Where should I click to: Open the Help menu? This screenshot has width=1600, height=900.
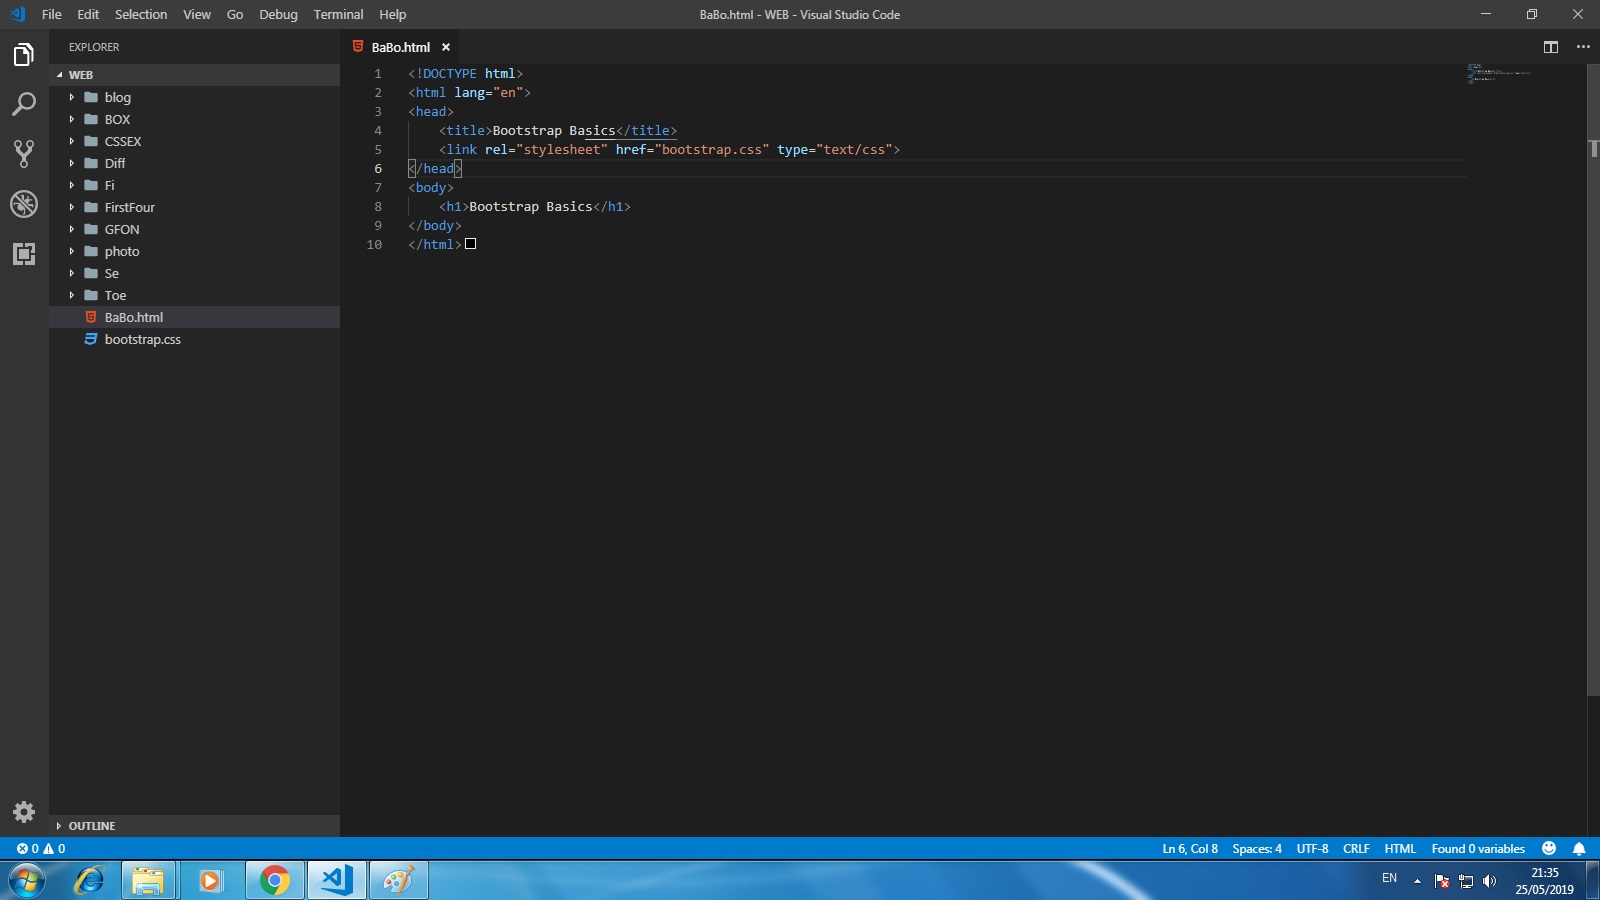[x=393, y=14]
